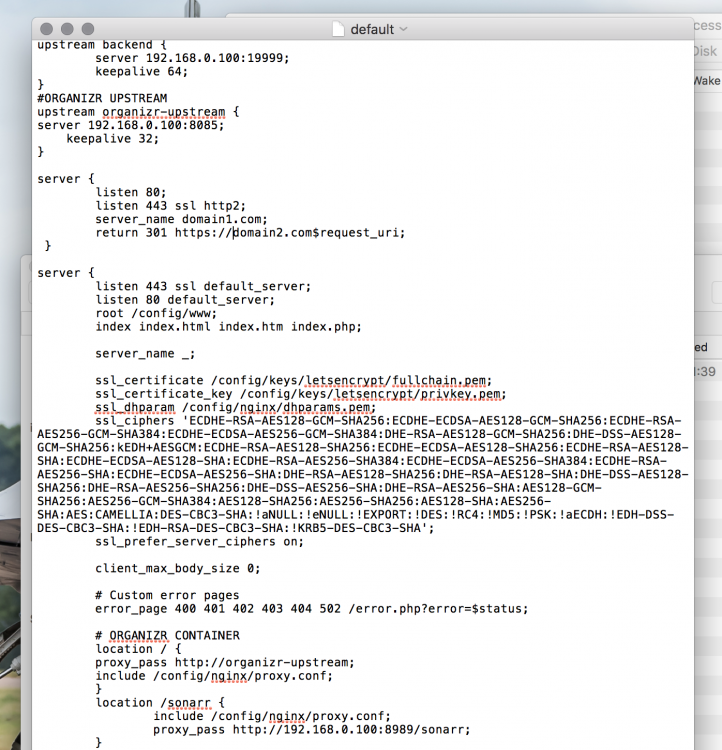Click 'proxy_pass http://192.168.0.100:8989/sonarr;' line
Viewport: 722px width, 750px height.
point(311,729)
